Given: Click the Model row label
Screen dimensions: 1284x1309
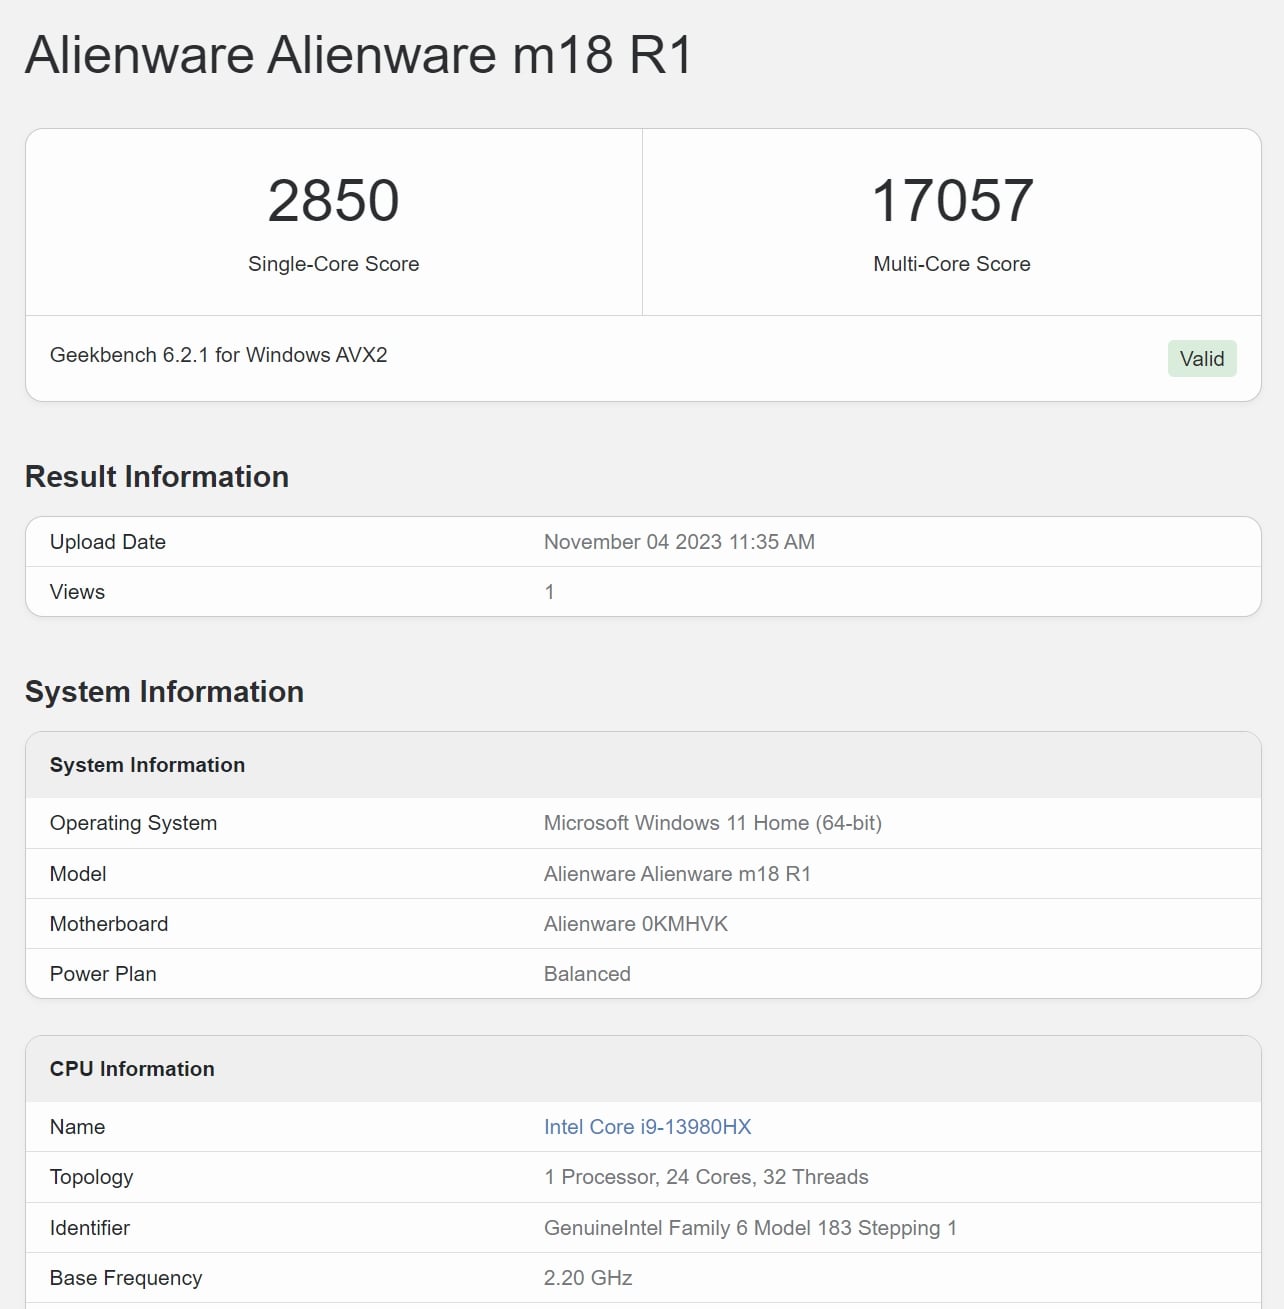Looking at the screenshot, I should tap(78, 874).
